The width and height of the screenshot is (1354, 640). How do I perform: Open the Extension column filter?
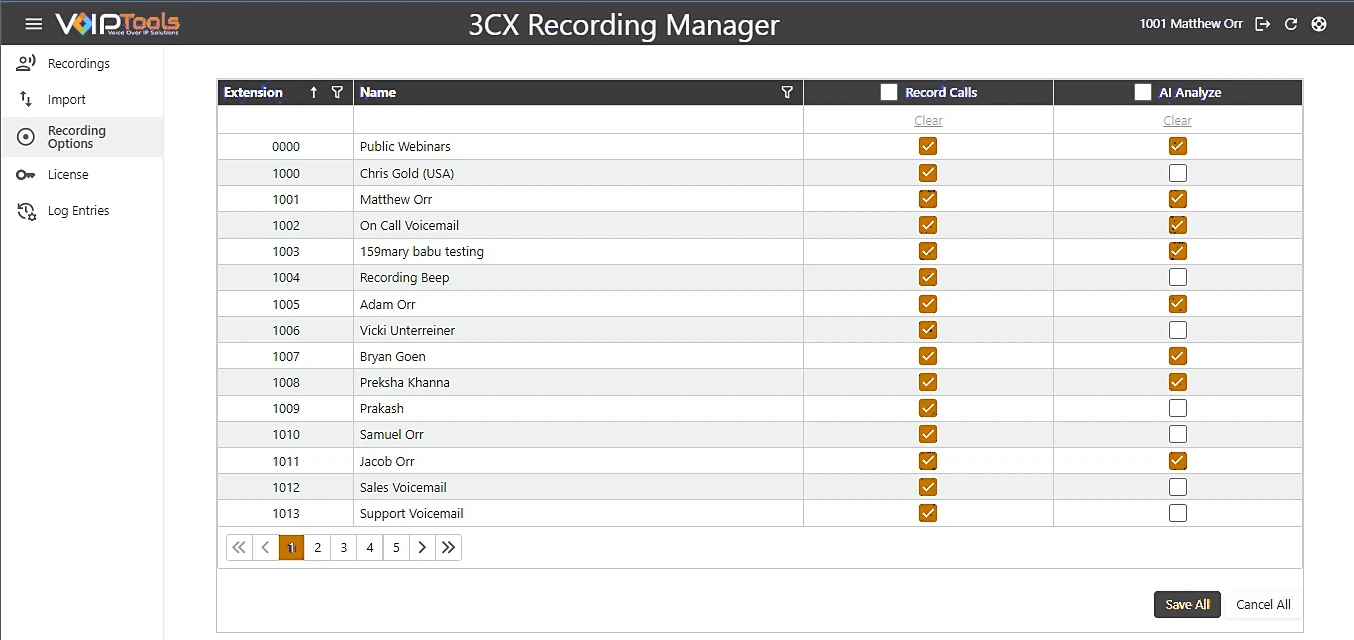337,92
